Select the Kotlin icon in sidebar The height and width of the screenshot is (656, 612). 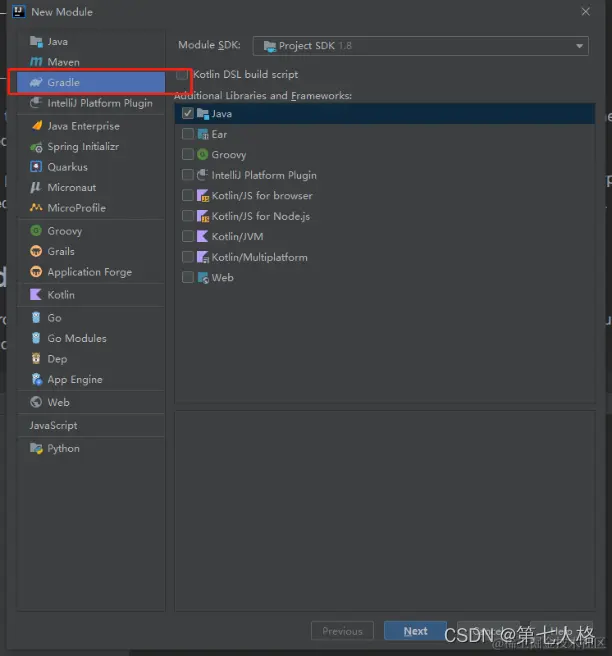point(36,295)
